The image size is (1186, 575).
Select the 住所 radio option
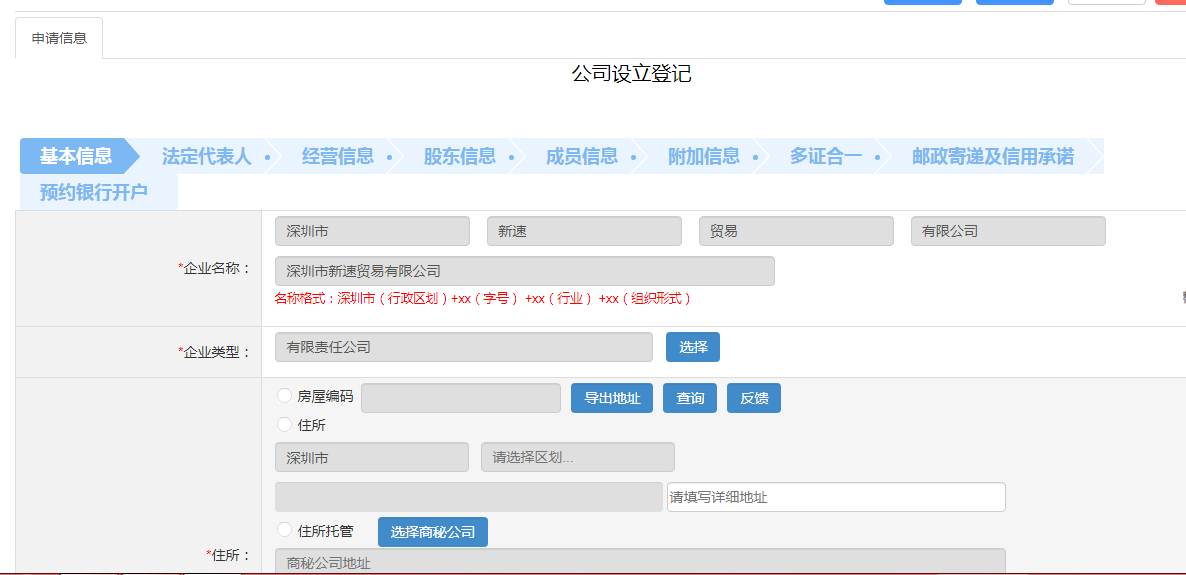point(284,424)
